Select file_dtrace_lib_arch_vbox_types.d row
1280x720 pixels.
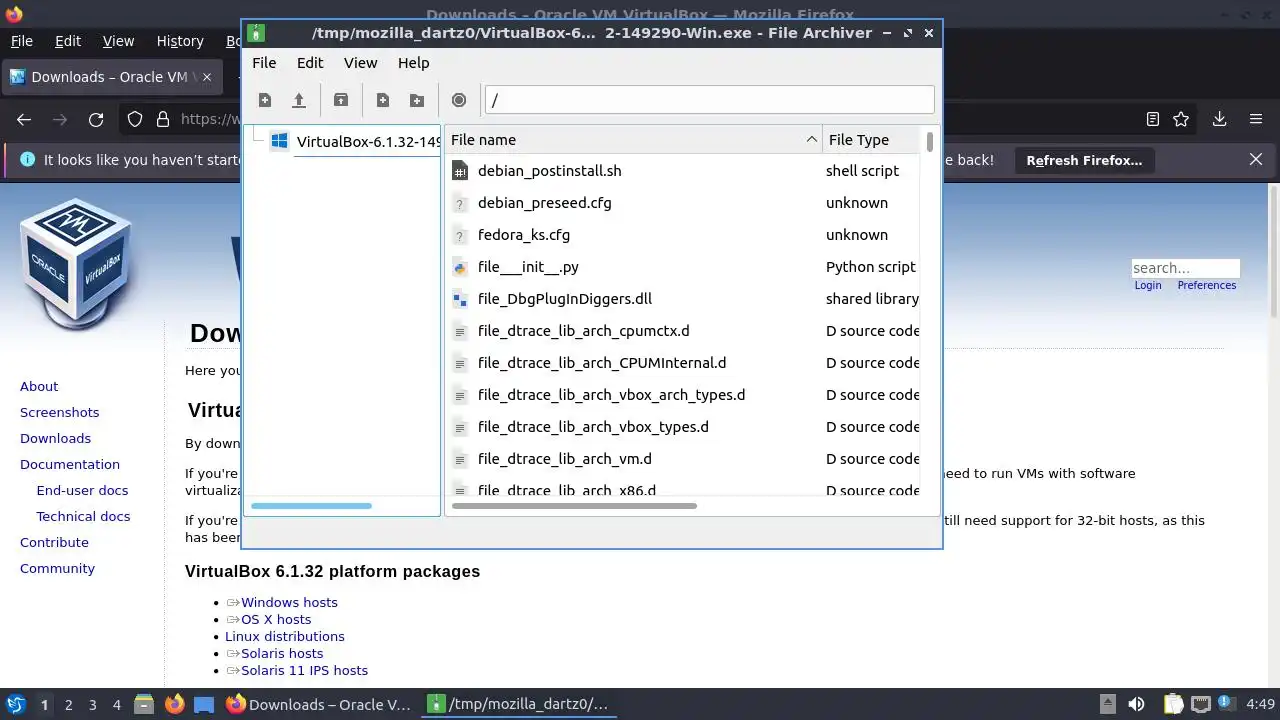[683, 427]
